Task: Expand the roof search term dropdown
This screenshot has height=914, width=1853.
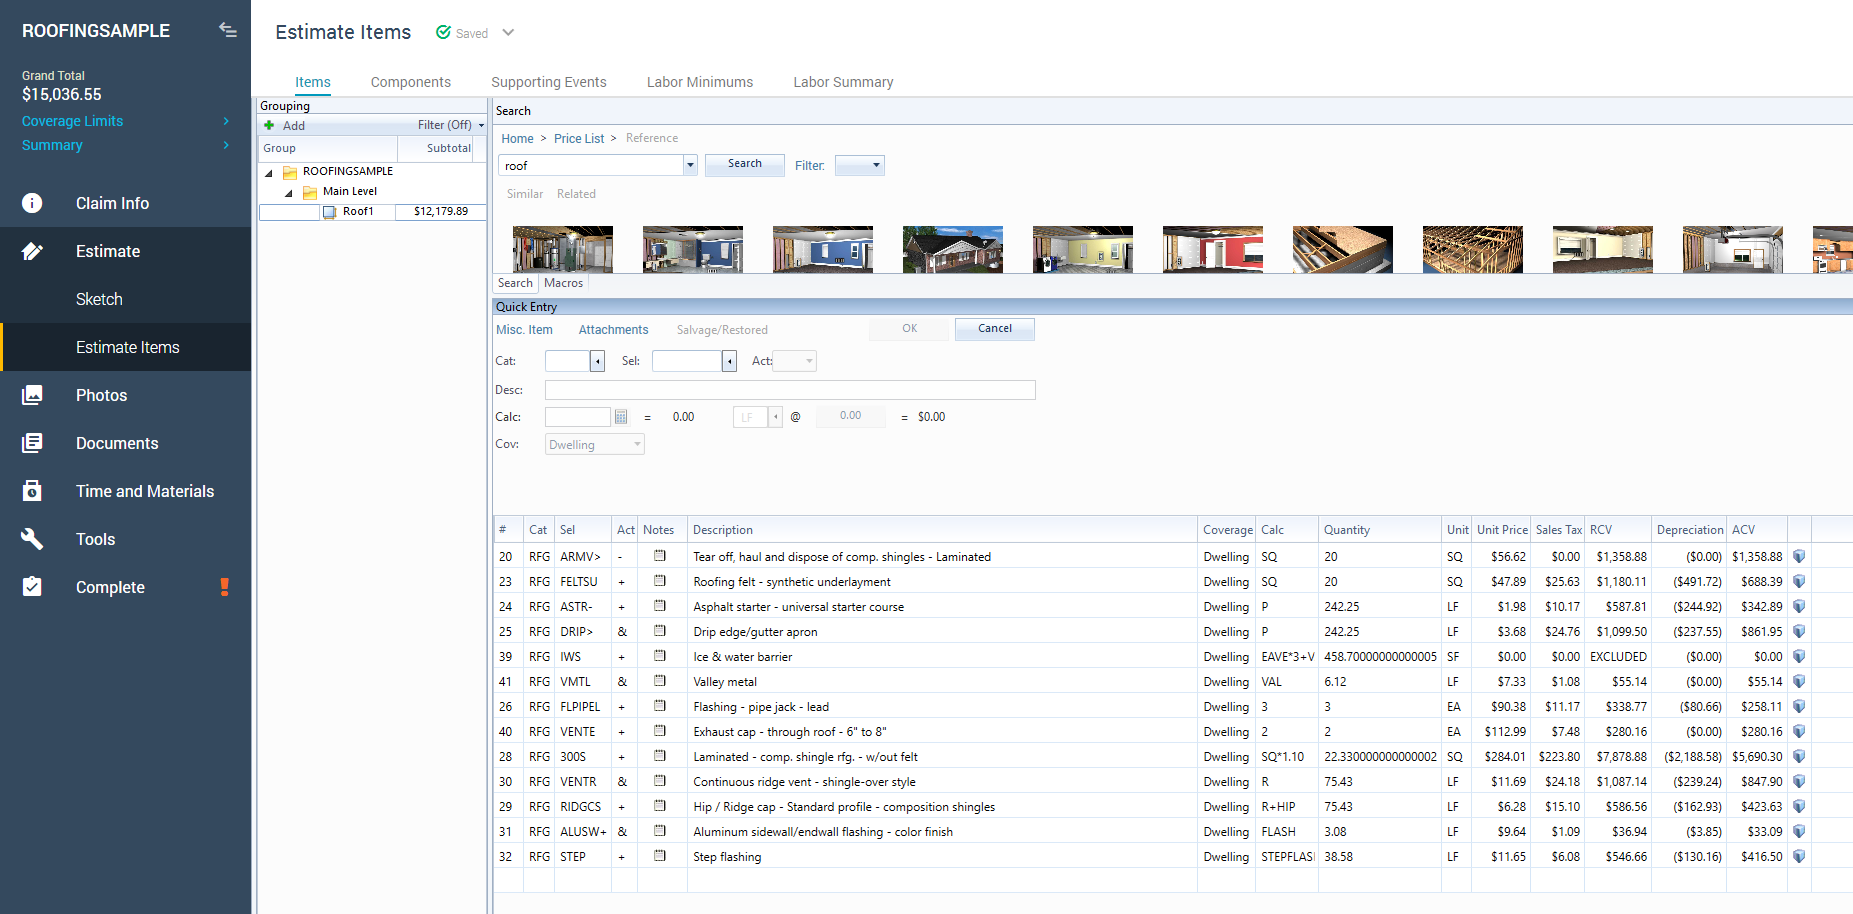Action: [x=690, y=166]
